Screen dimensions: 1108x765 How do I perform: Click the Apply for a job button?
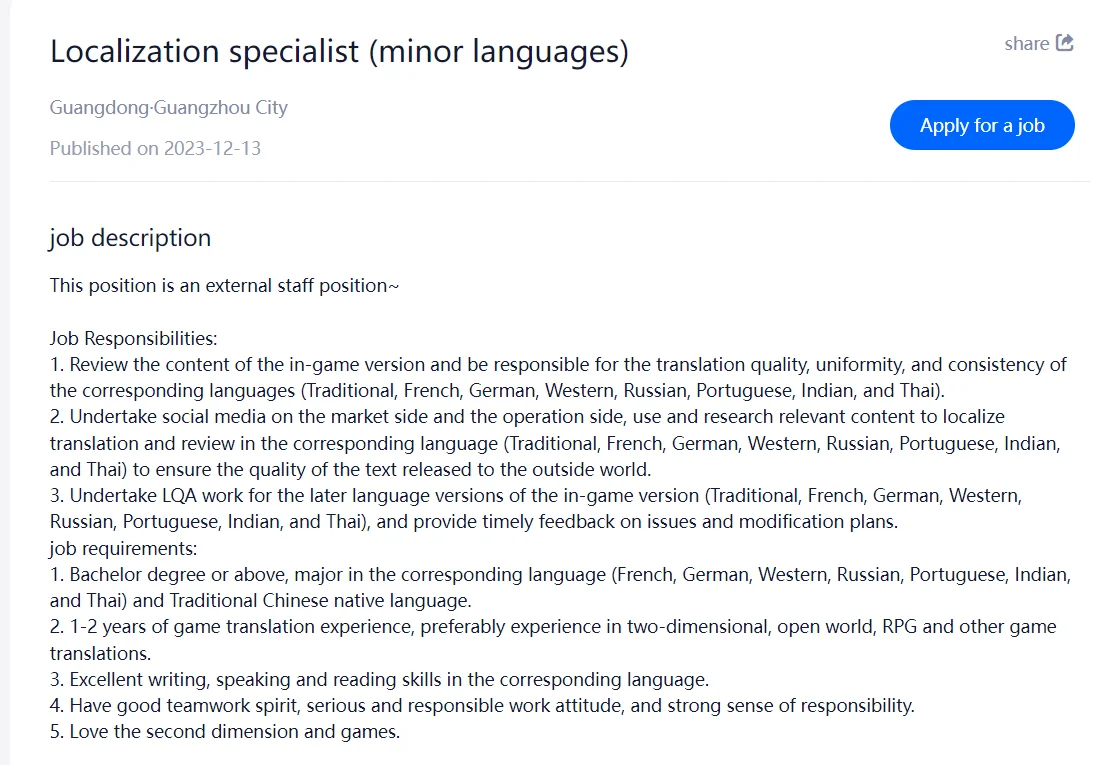click(x=982, y=125)
